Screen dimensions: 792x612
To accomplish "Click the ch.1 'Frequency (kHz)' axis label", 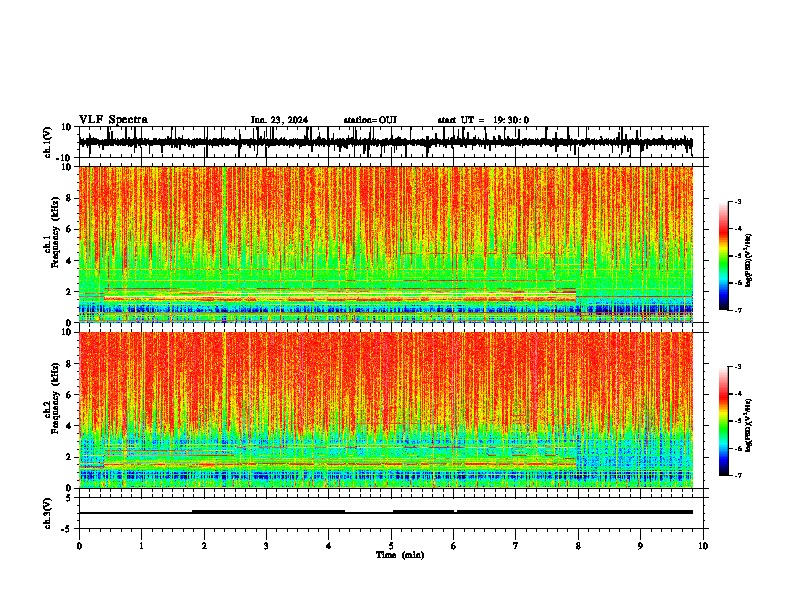I will point(55,232).
